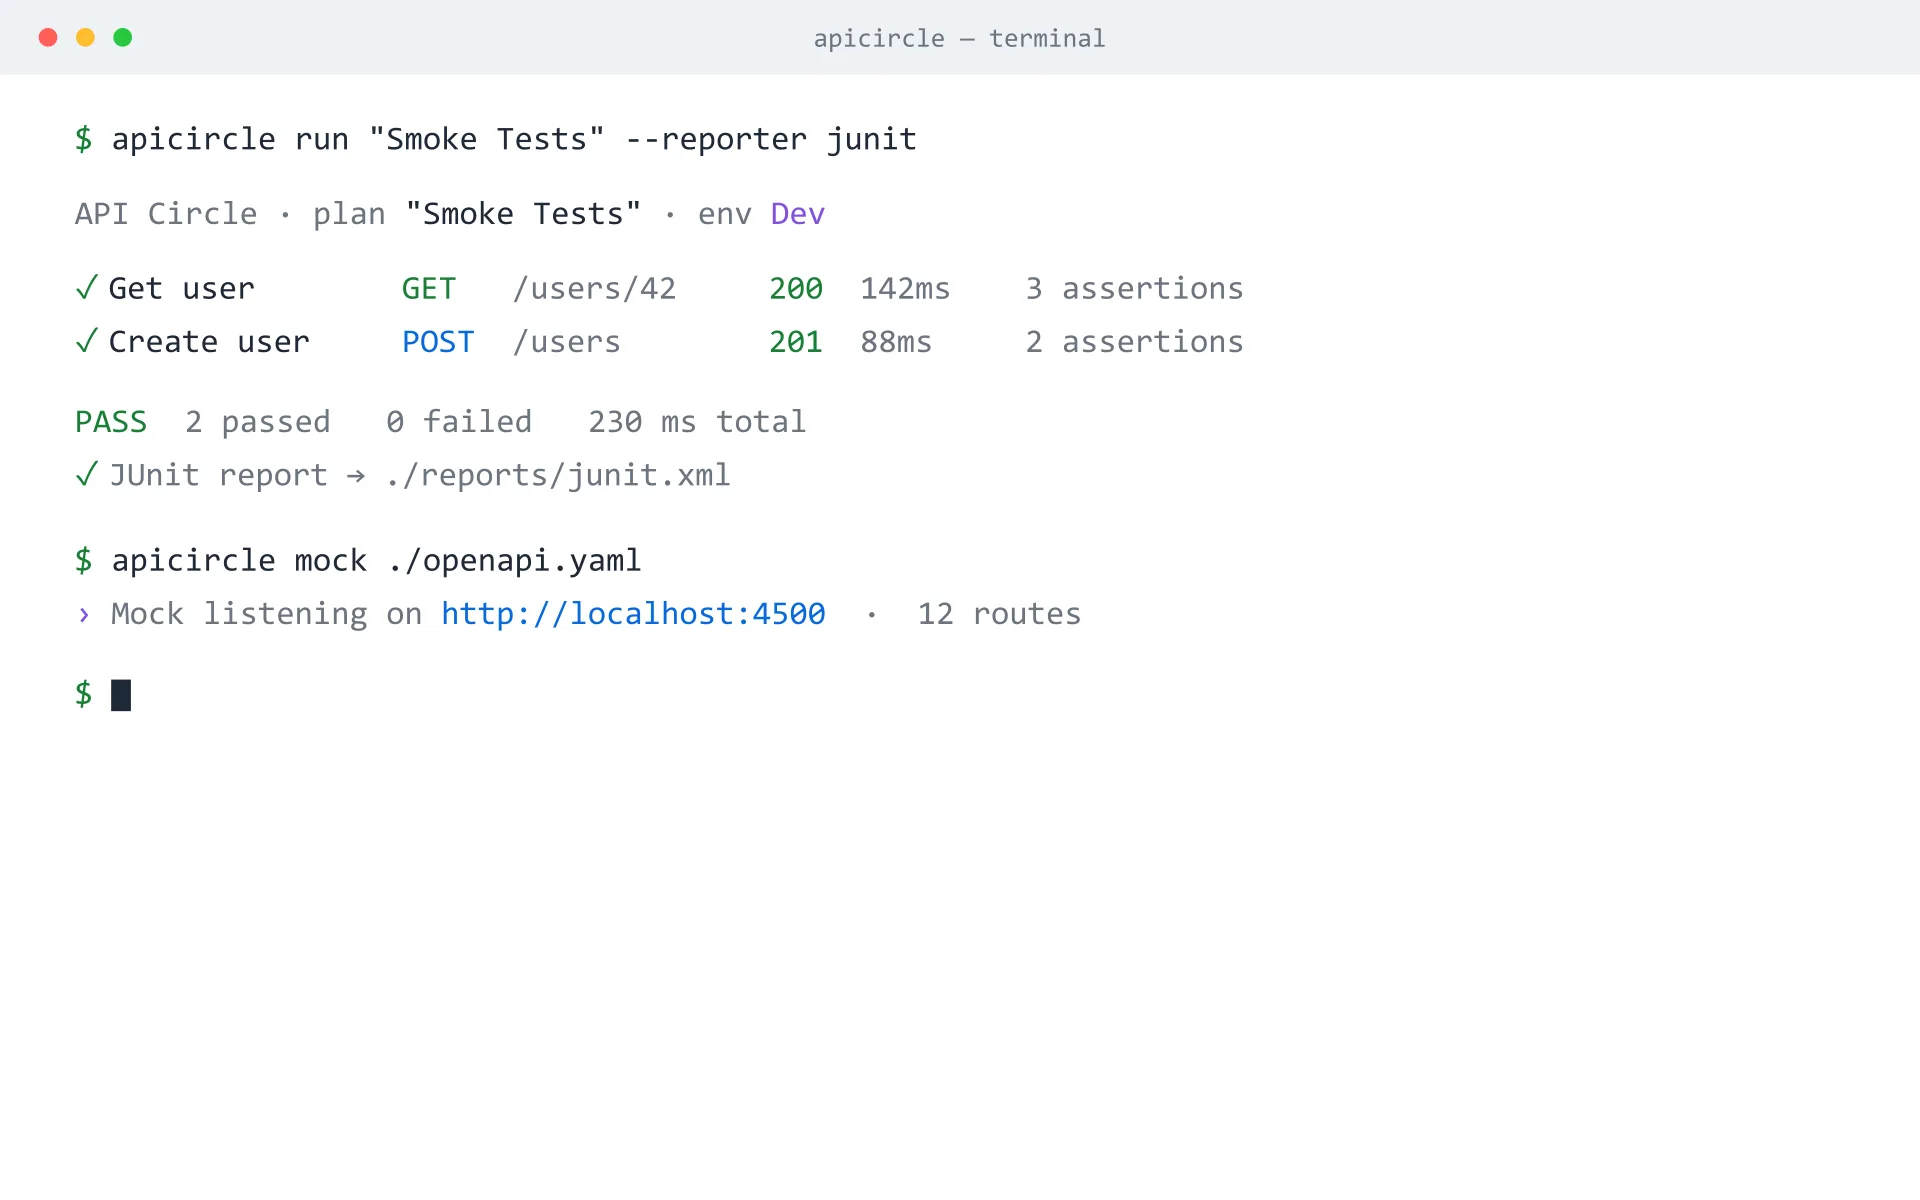
Task: Click the '12 routes' text
Action: point(999,614)
